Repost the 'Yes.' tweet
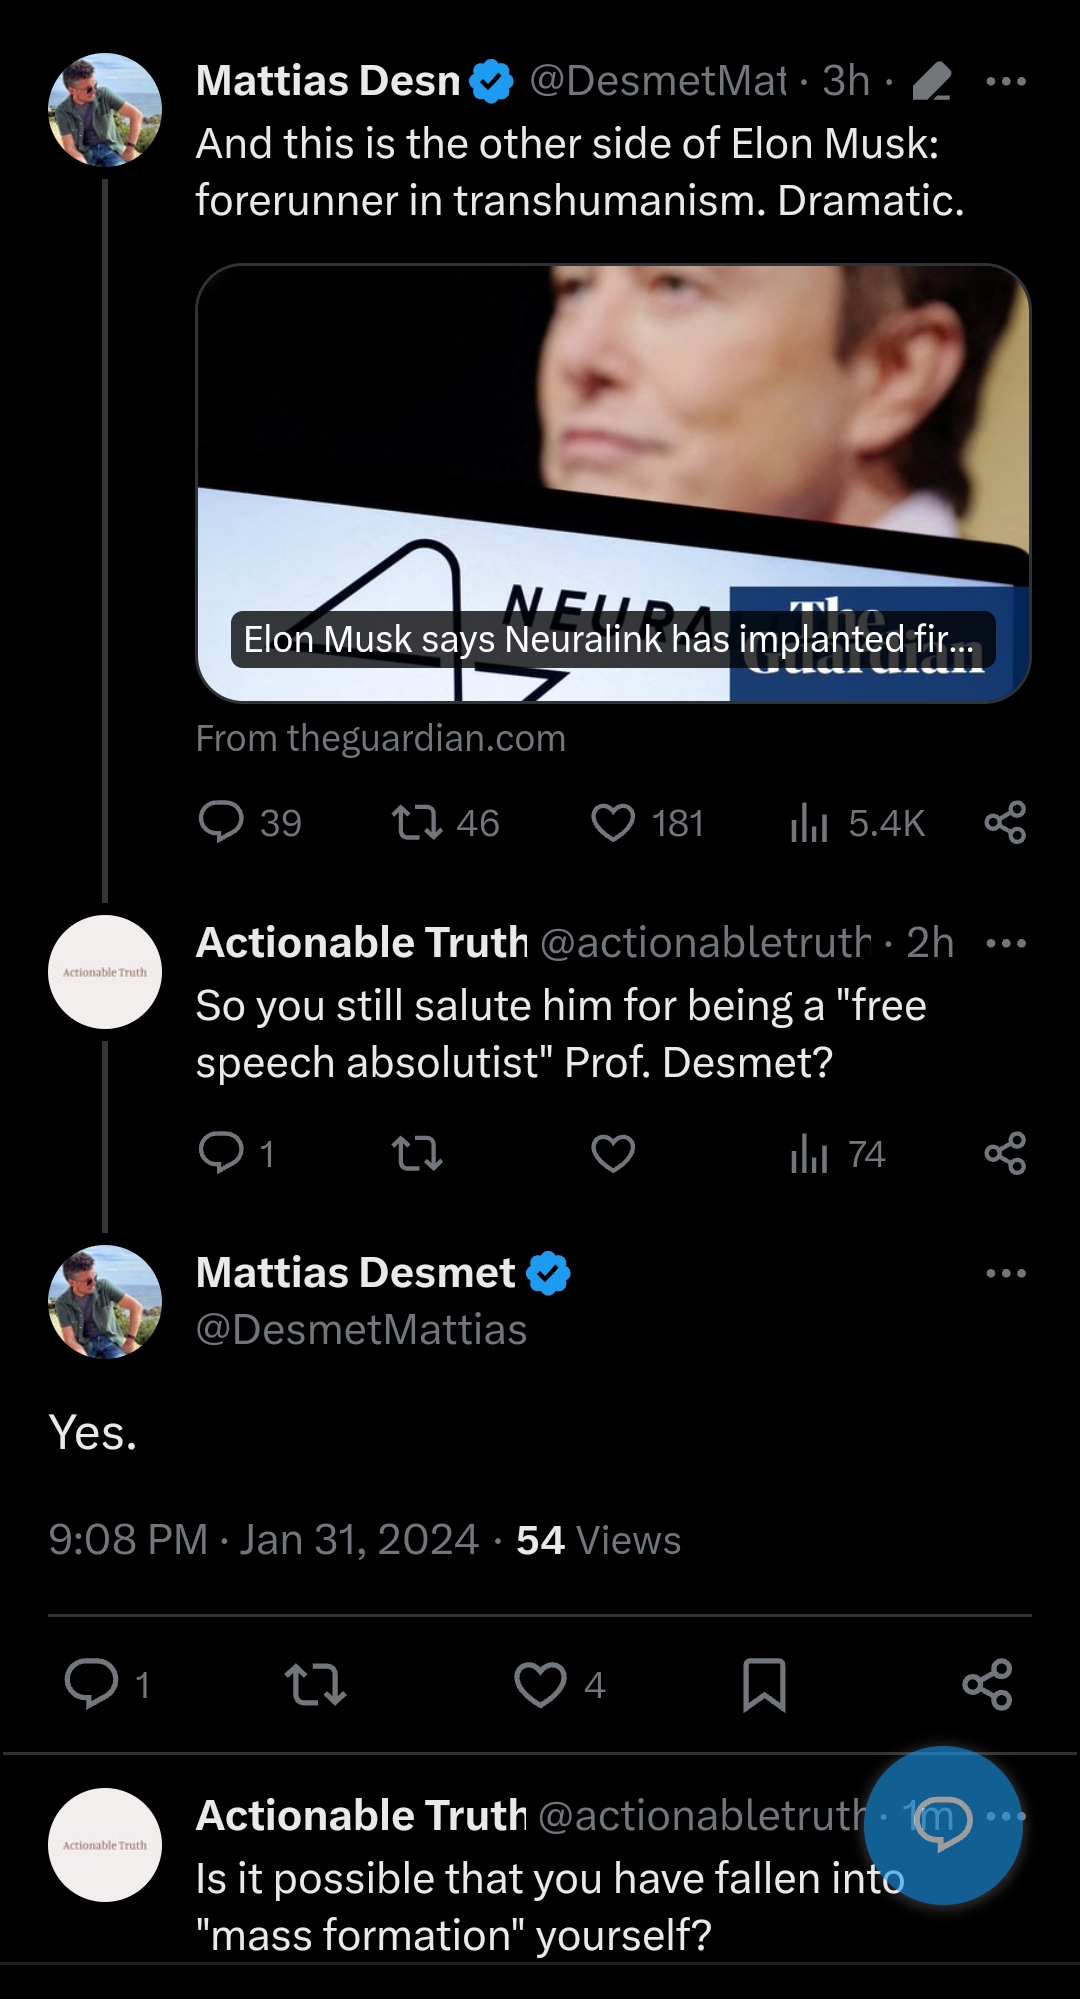Image resolution: width=1080 pixels, height=1999 pixels. [x=315, y=1685]
